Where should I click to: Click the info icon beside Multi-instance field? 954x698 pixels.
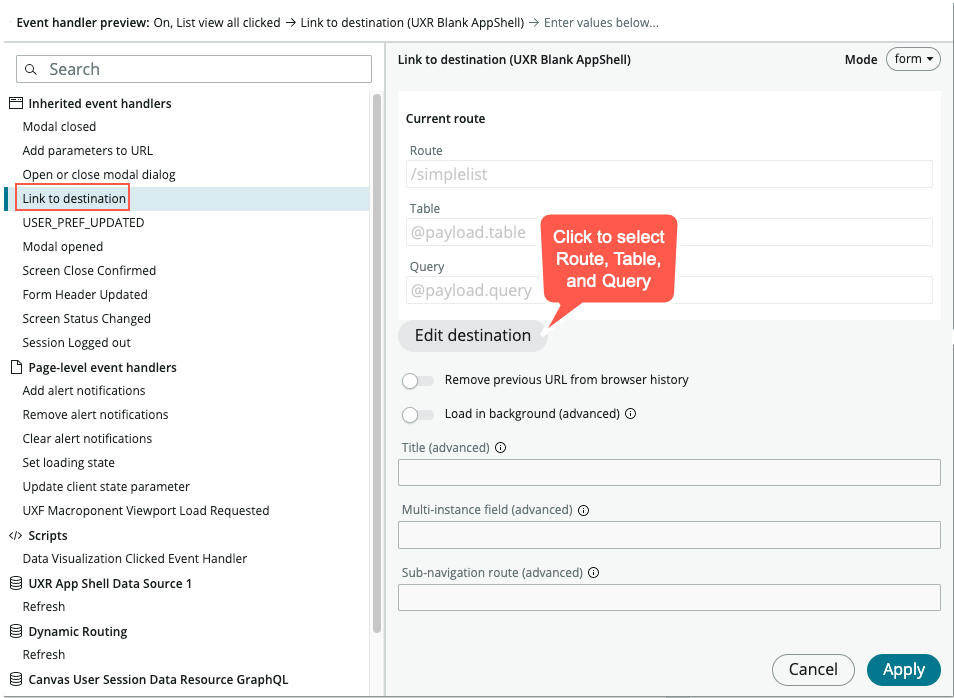pyautogui.click(x=583, y=510)
